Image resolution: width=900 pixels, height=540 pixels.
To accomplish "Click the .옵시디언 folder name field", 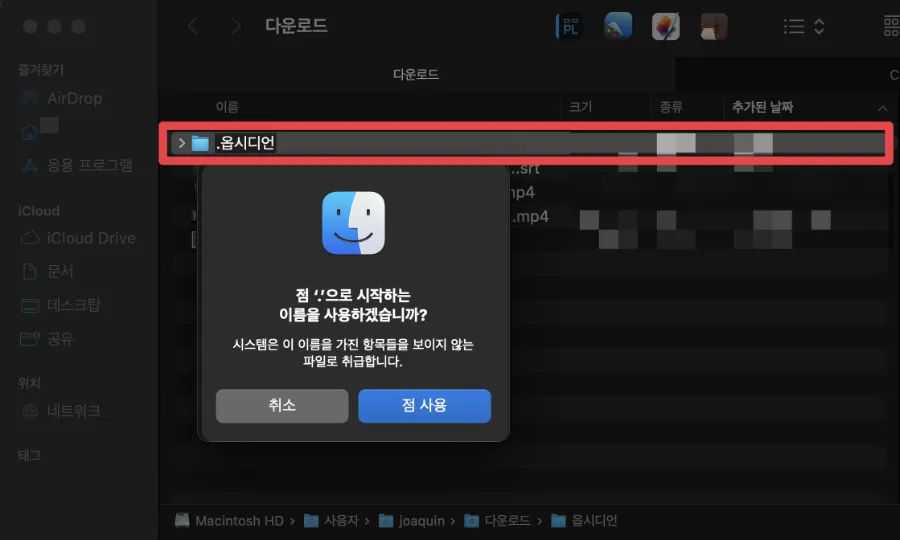I will pyautogui.click(x=246, y=143).
